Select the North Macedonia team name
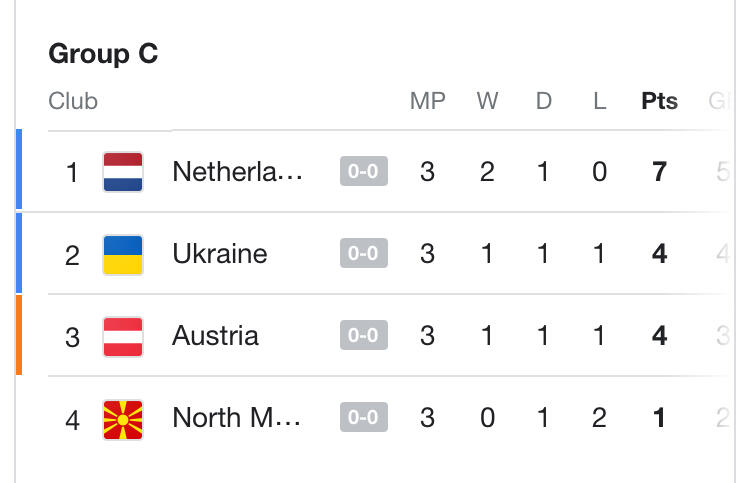Viewport: 750px width, 483px height. [x=237, y=418]
